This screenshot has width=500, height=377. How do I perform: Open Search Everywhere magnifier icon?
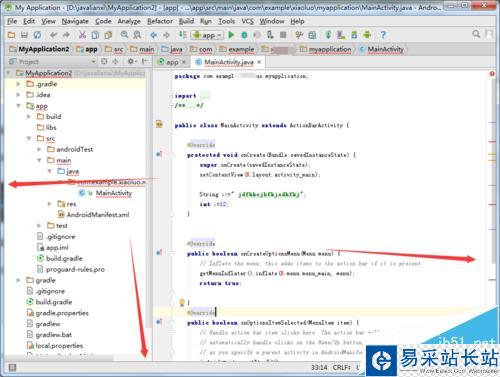(x=476, y=34)
